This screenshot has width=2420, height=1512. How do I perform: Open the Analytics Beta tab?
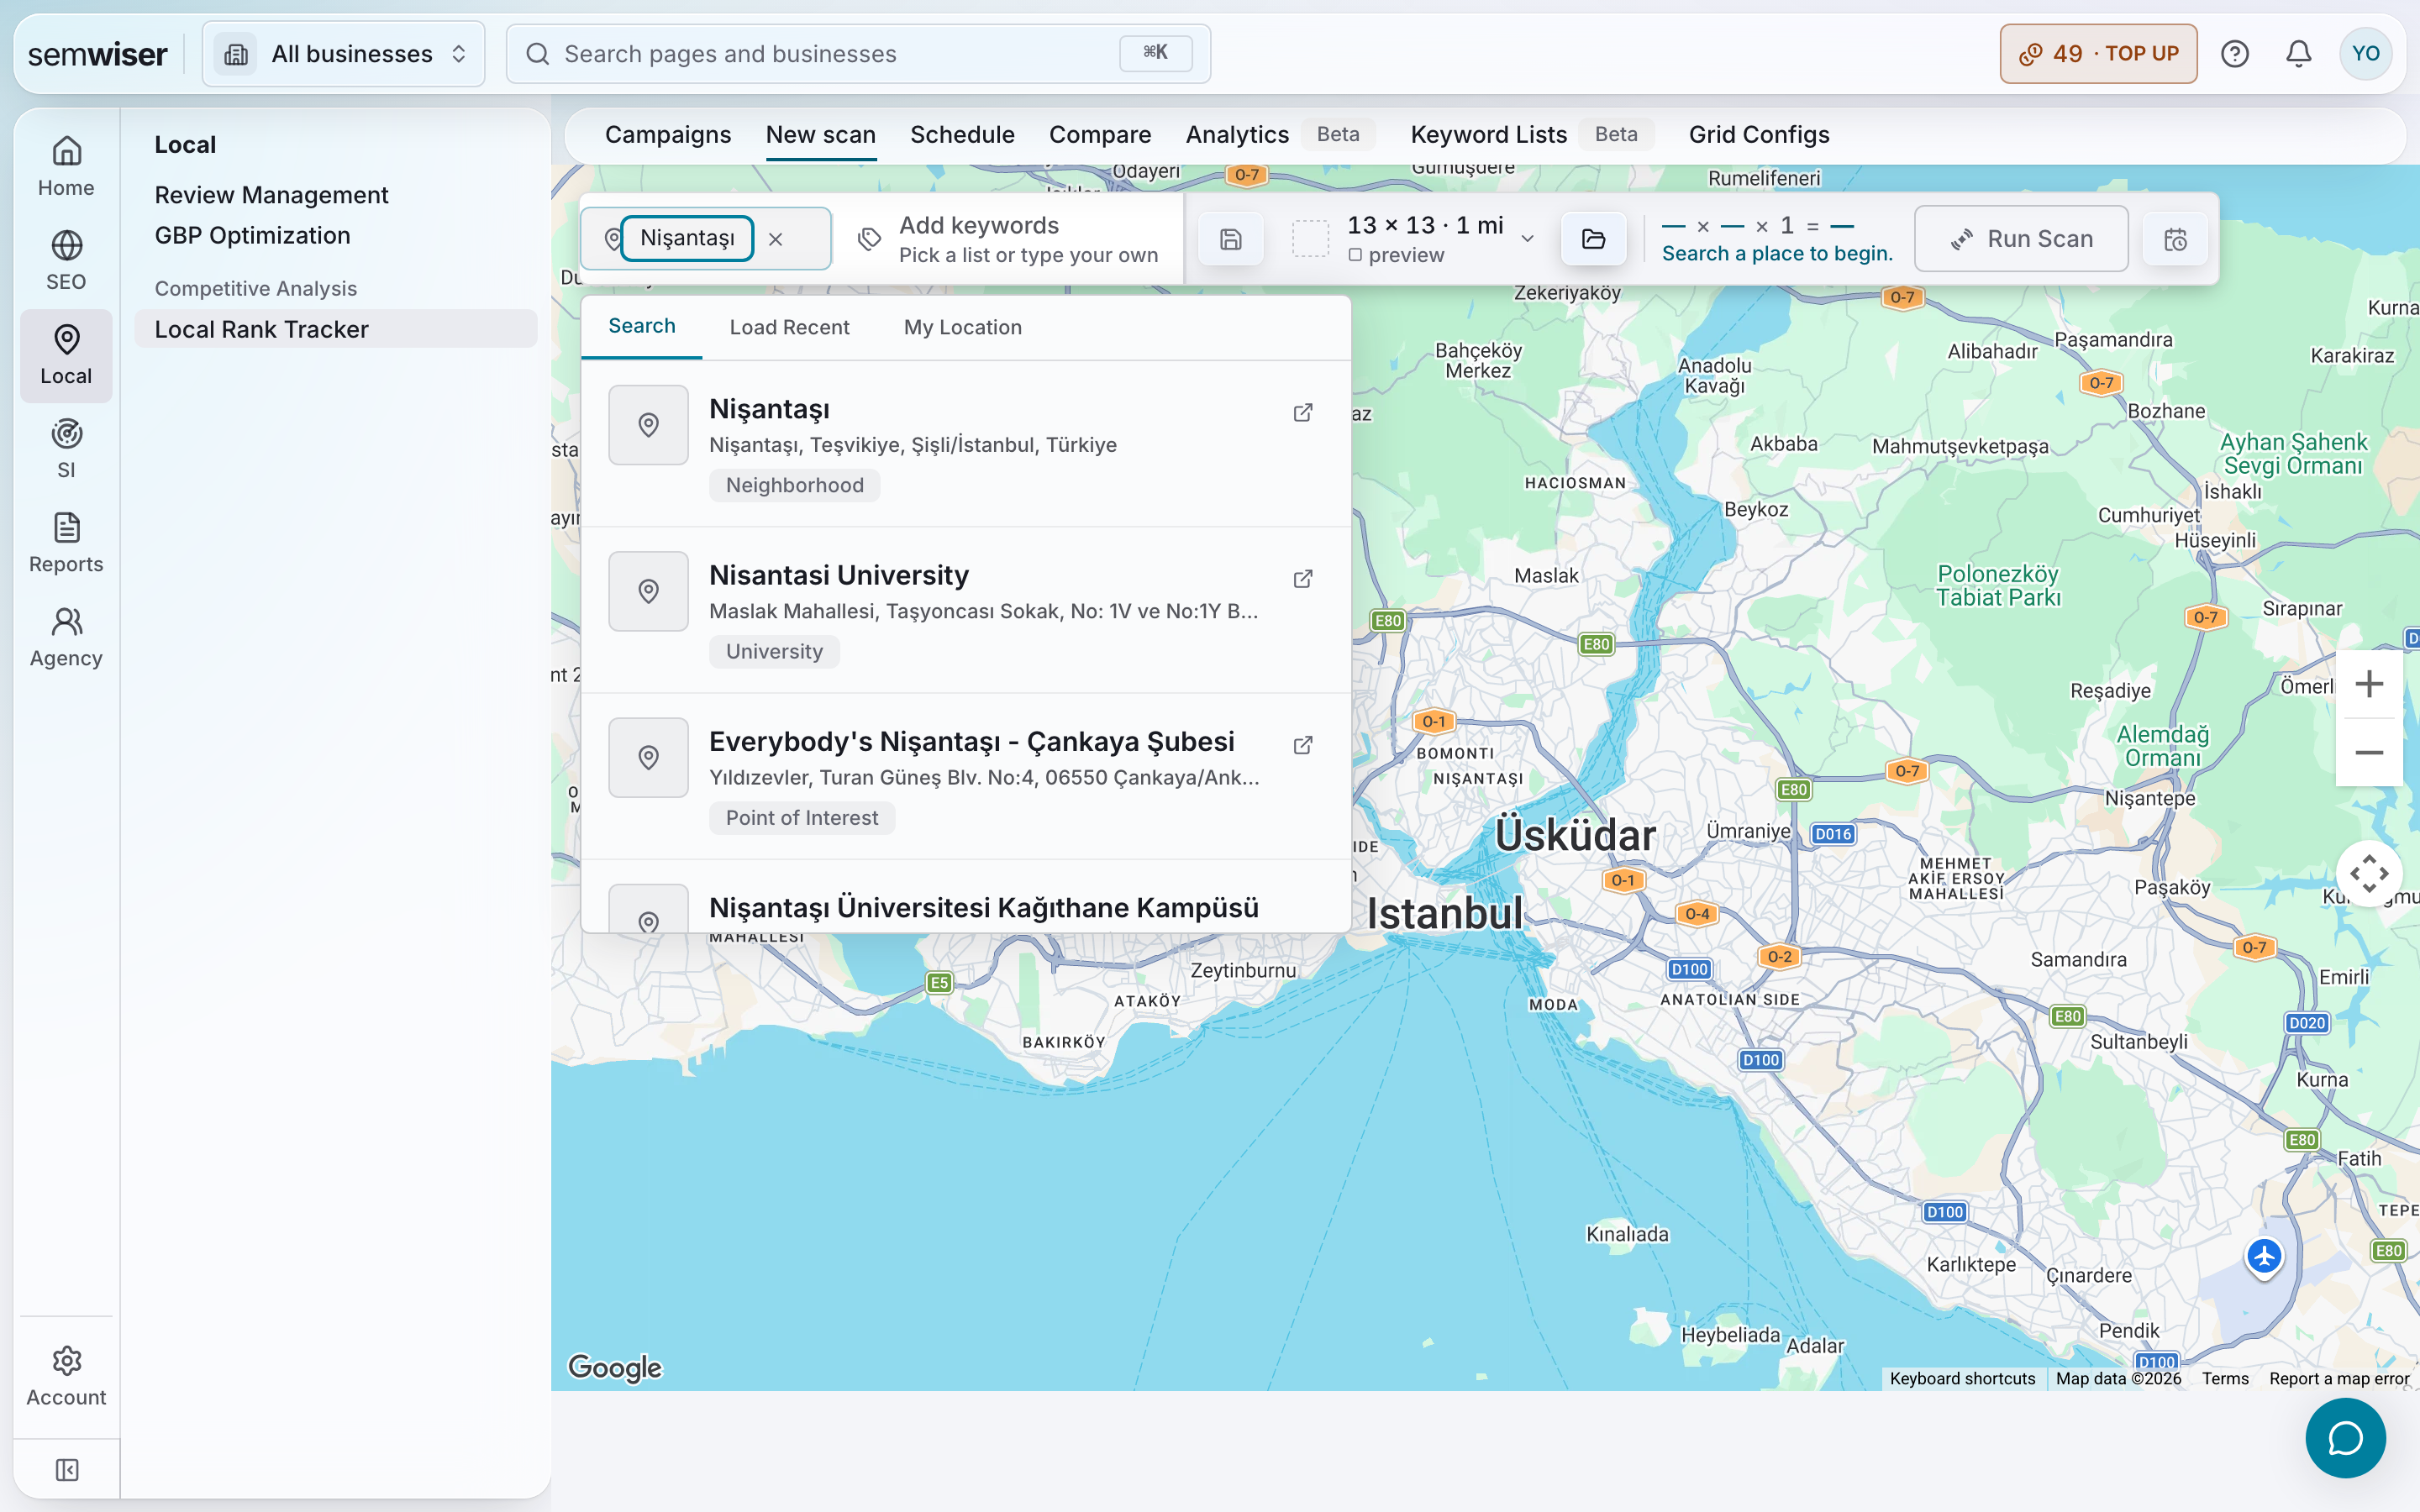[x=1279, y=135]
